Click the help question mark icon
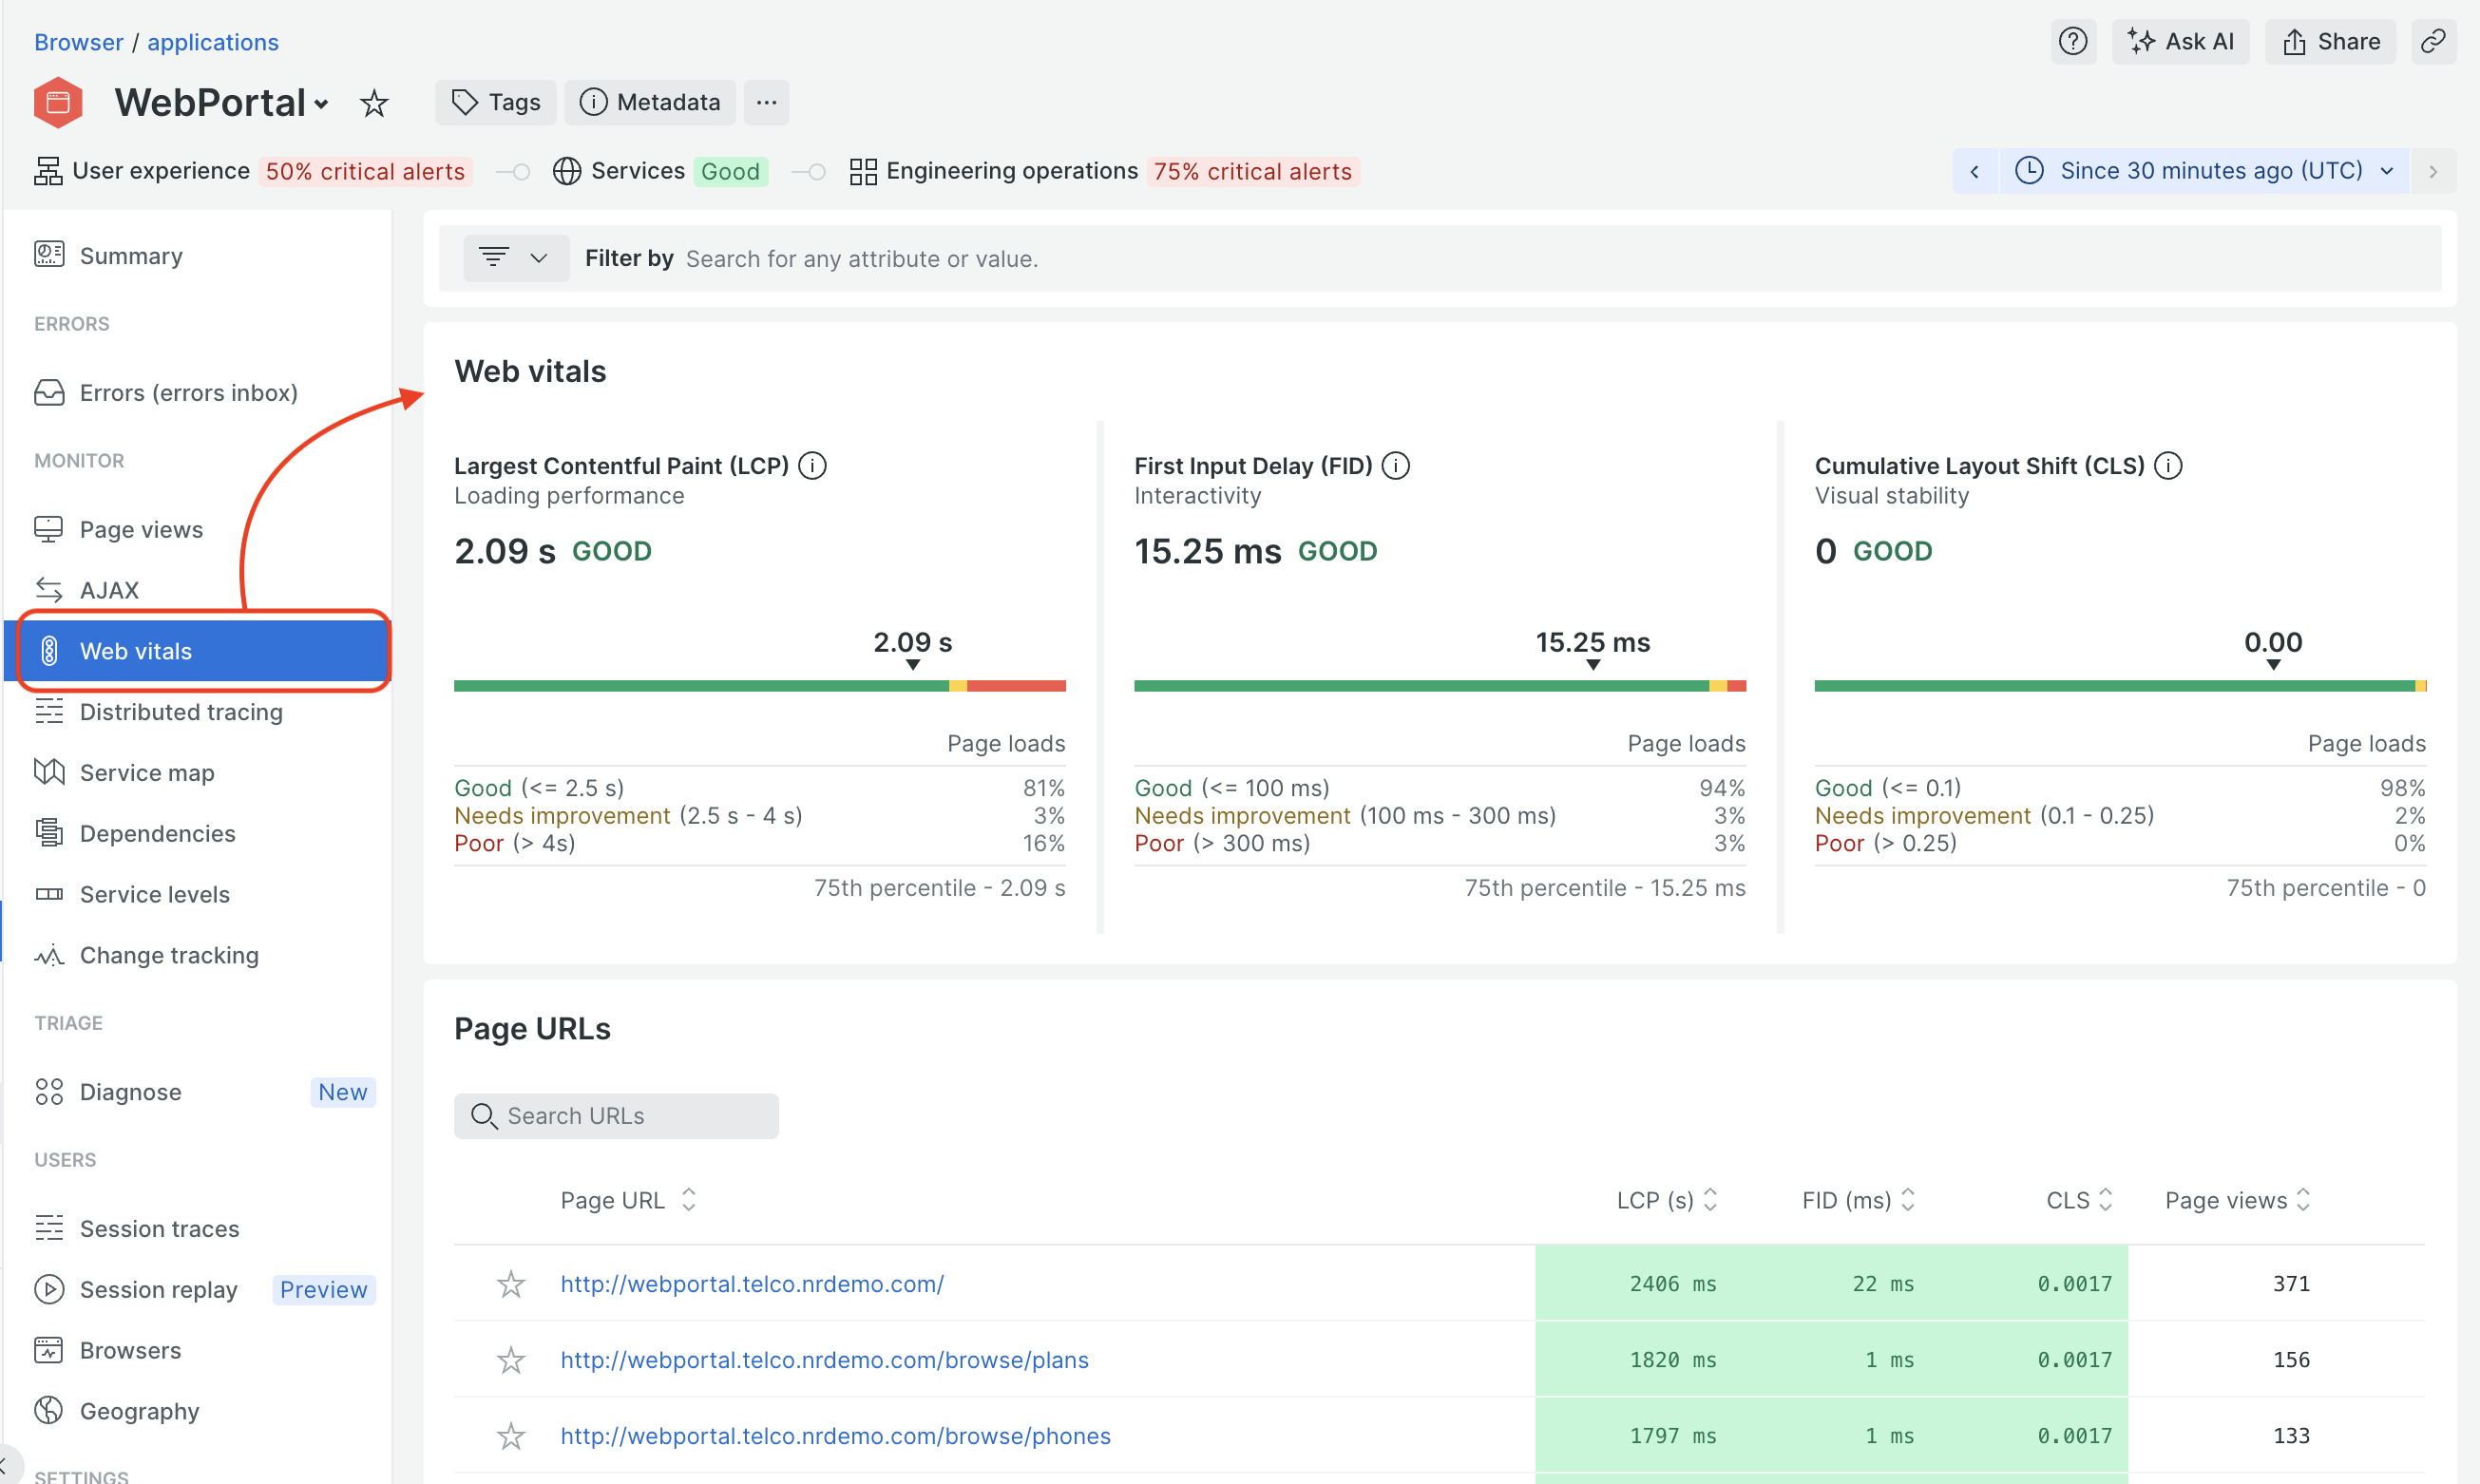 (x=2073, y=41)
